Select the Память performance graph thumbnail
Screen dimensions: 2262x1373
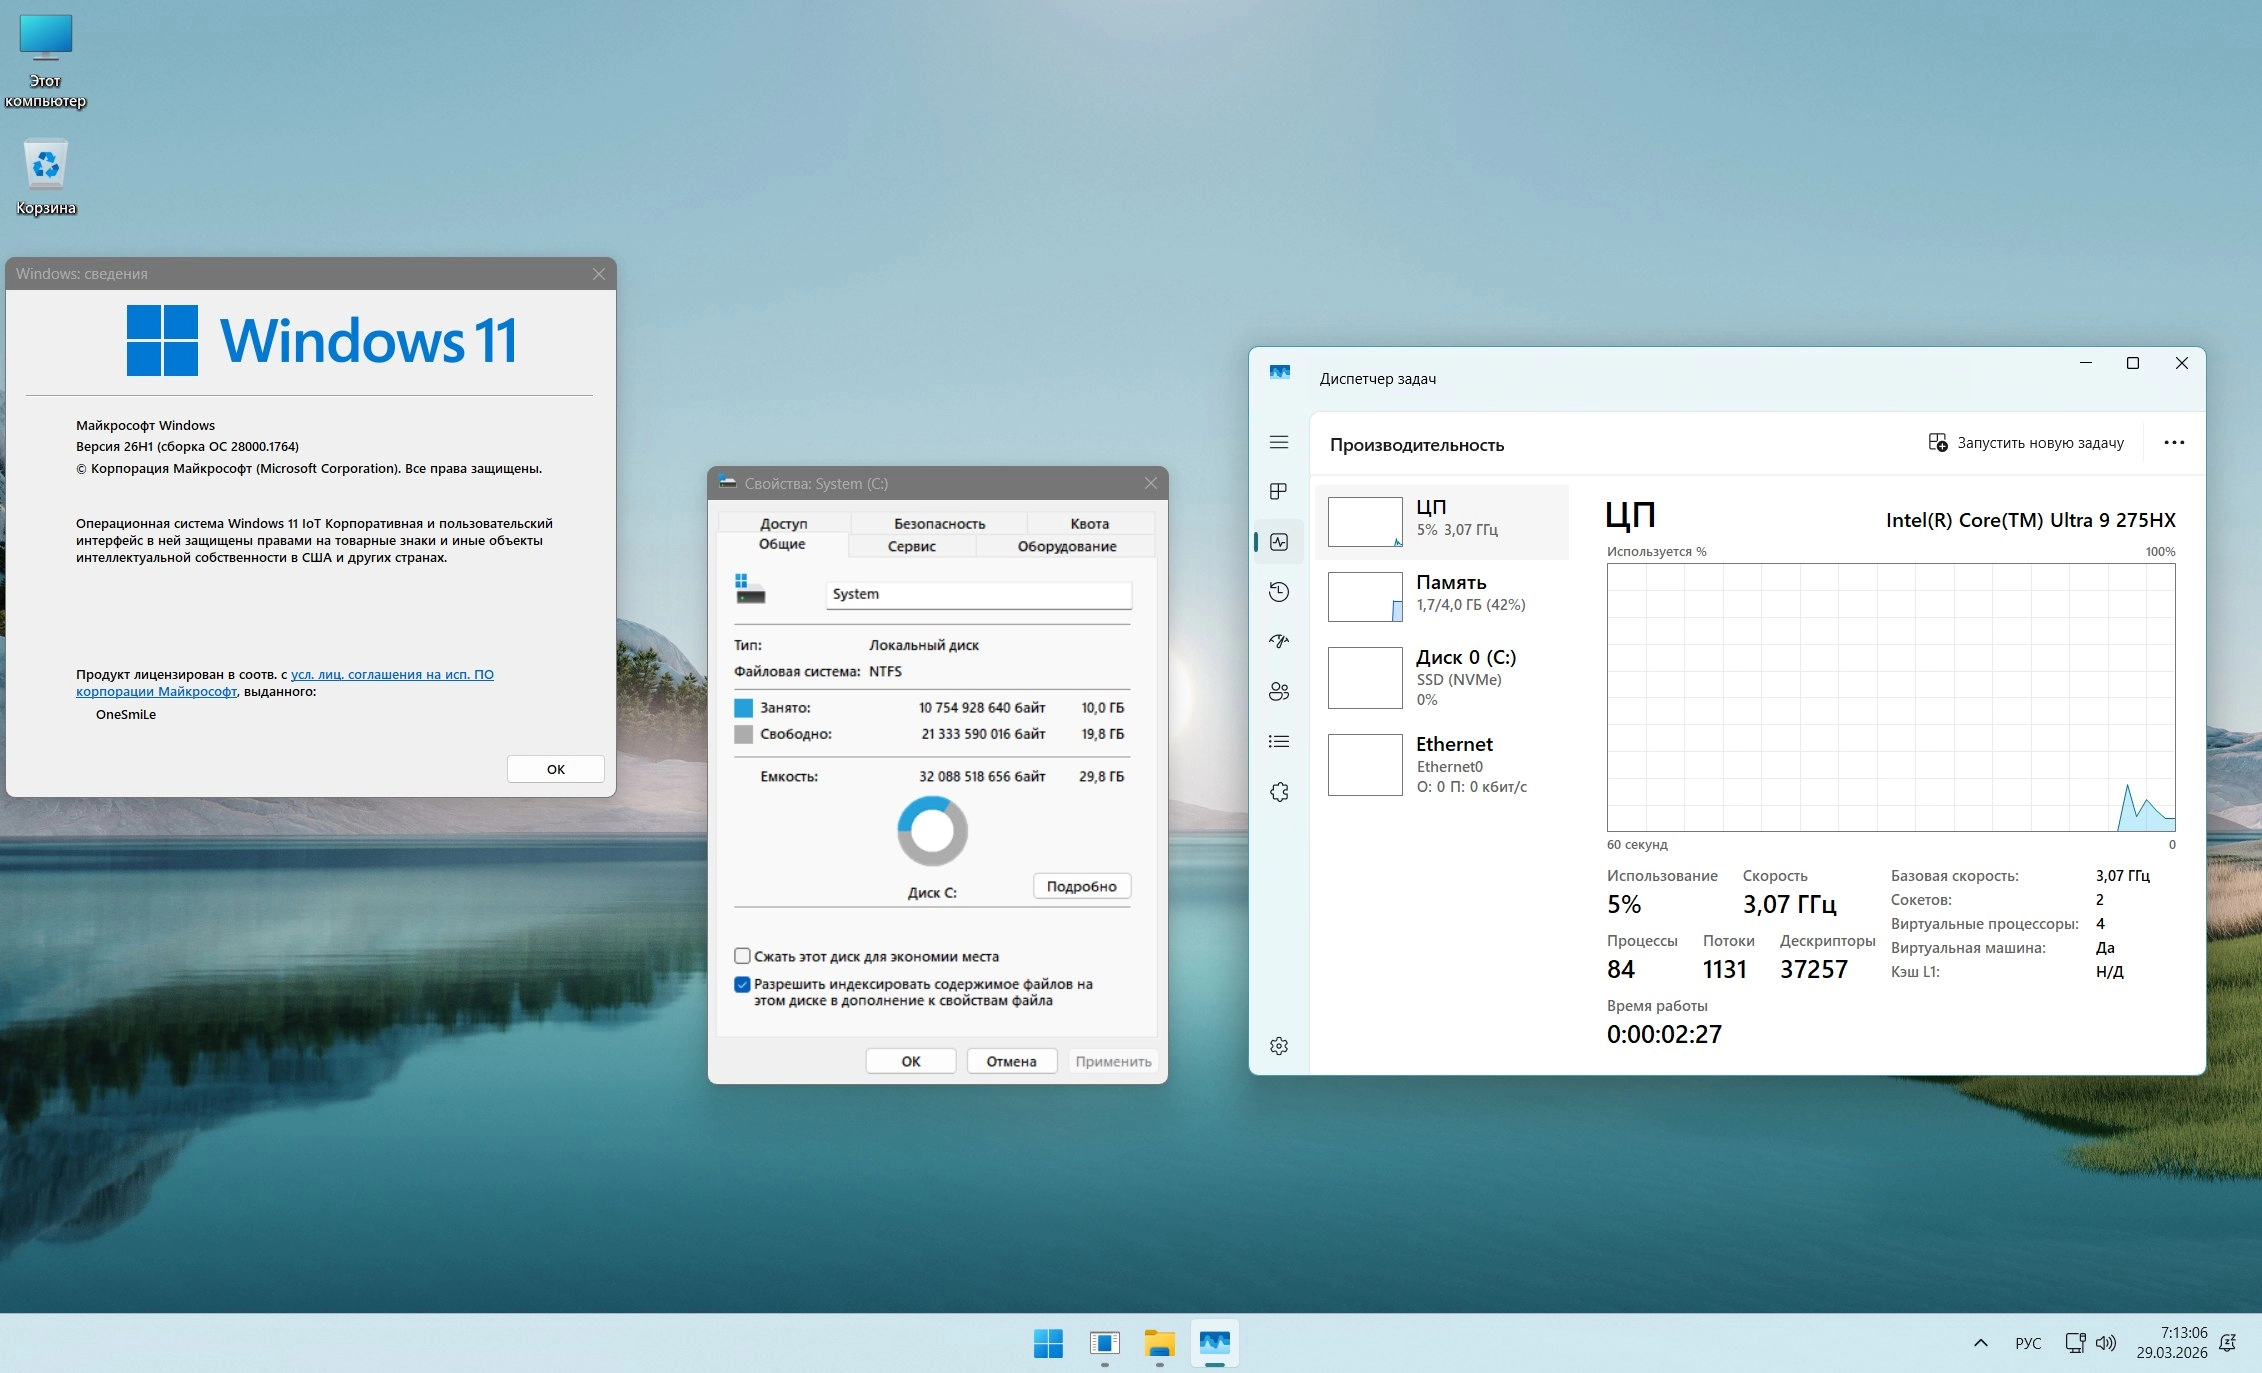(1365, 597)
